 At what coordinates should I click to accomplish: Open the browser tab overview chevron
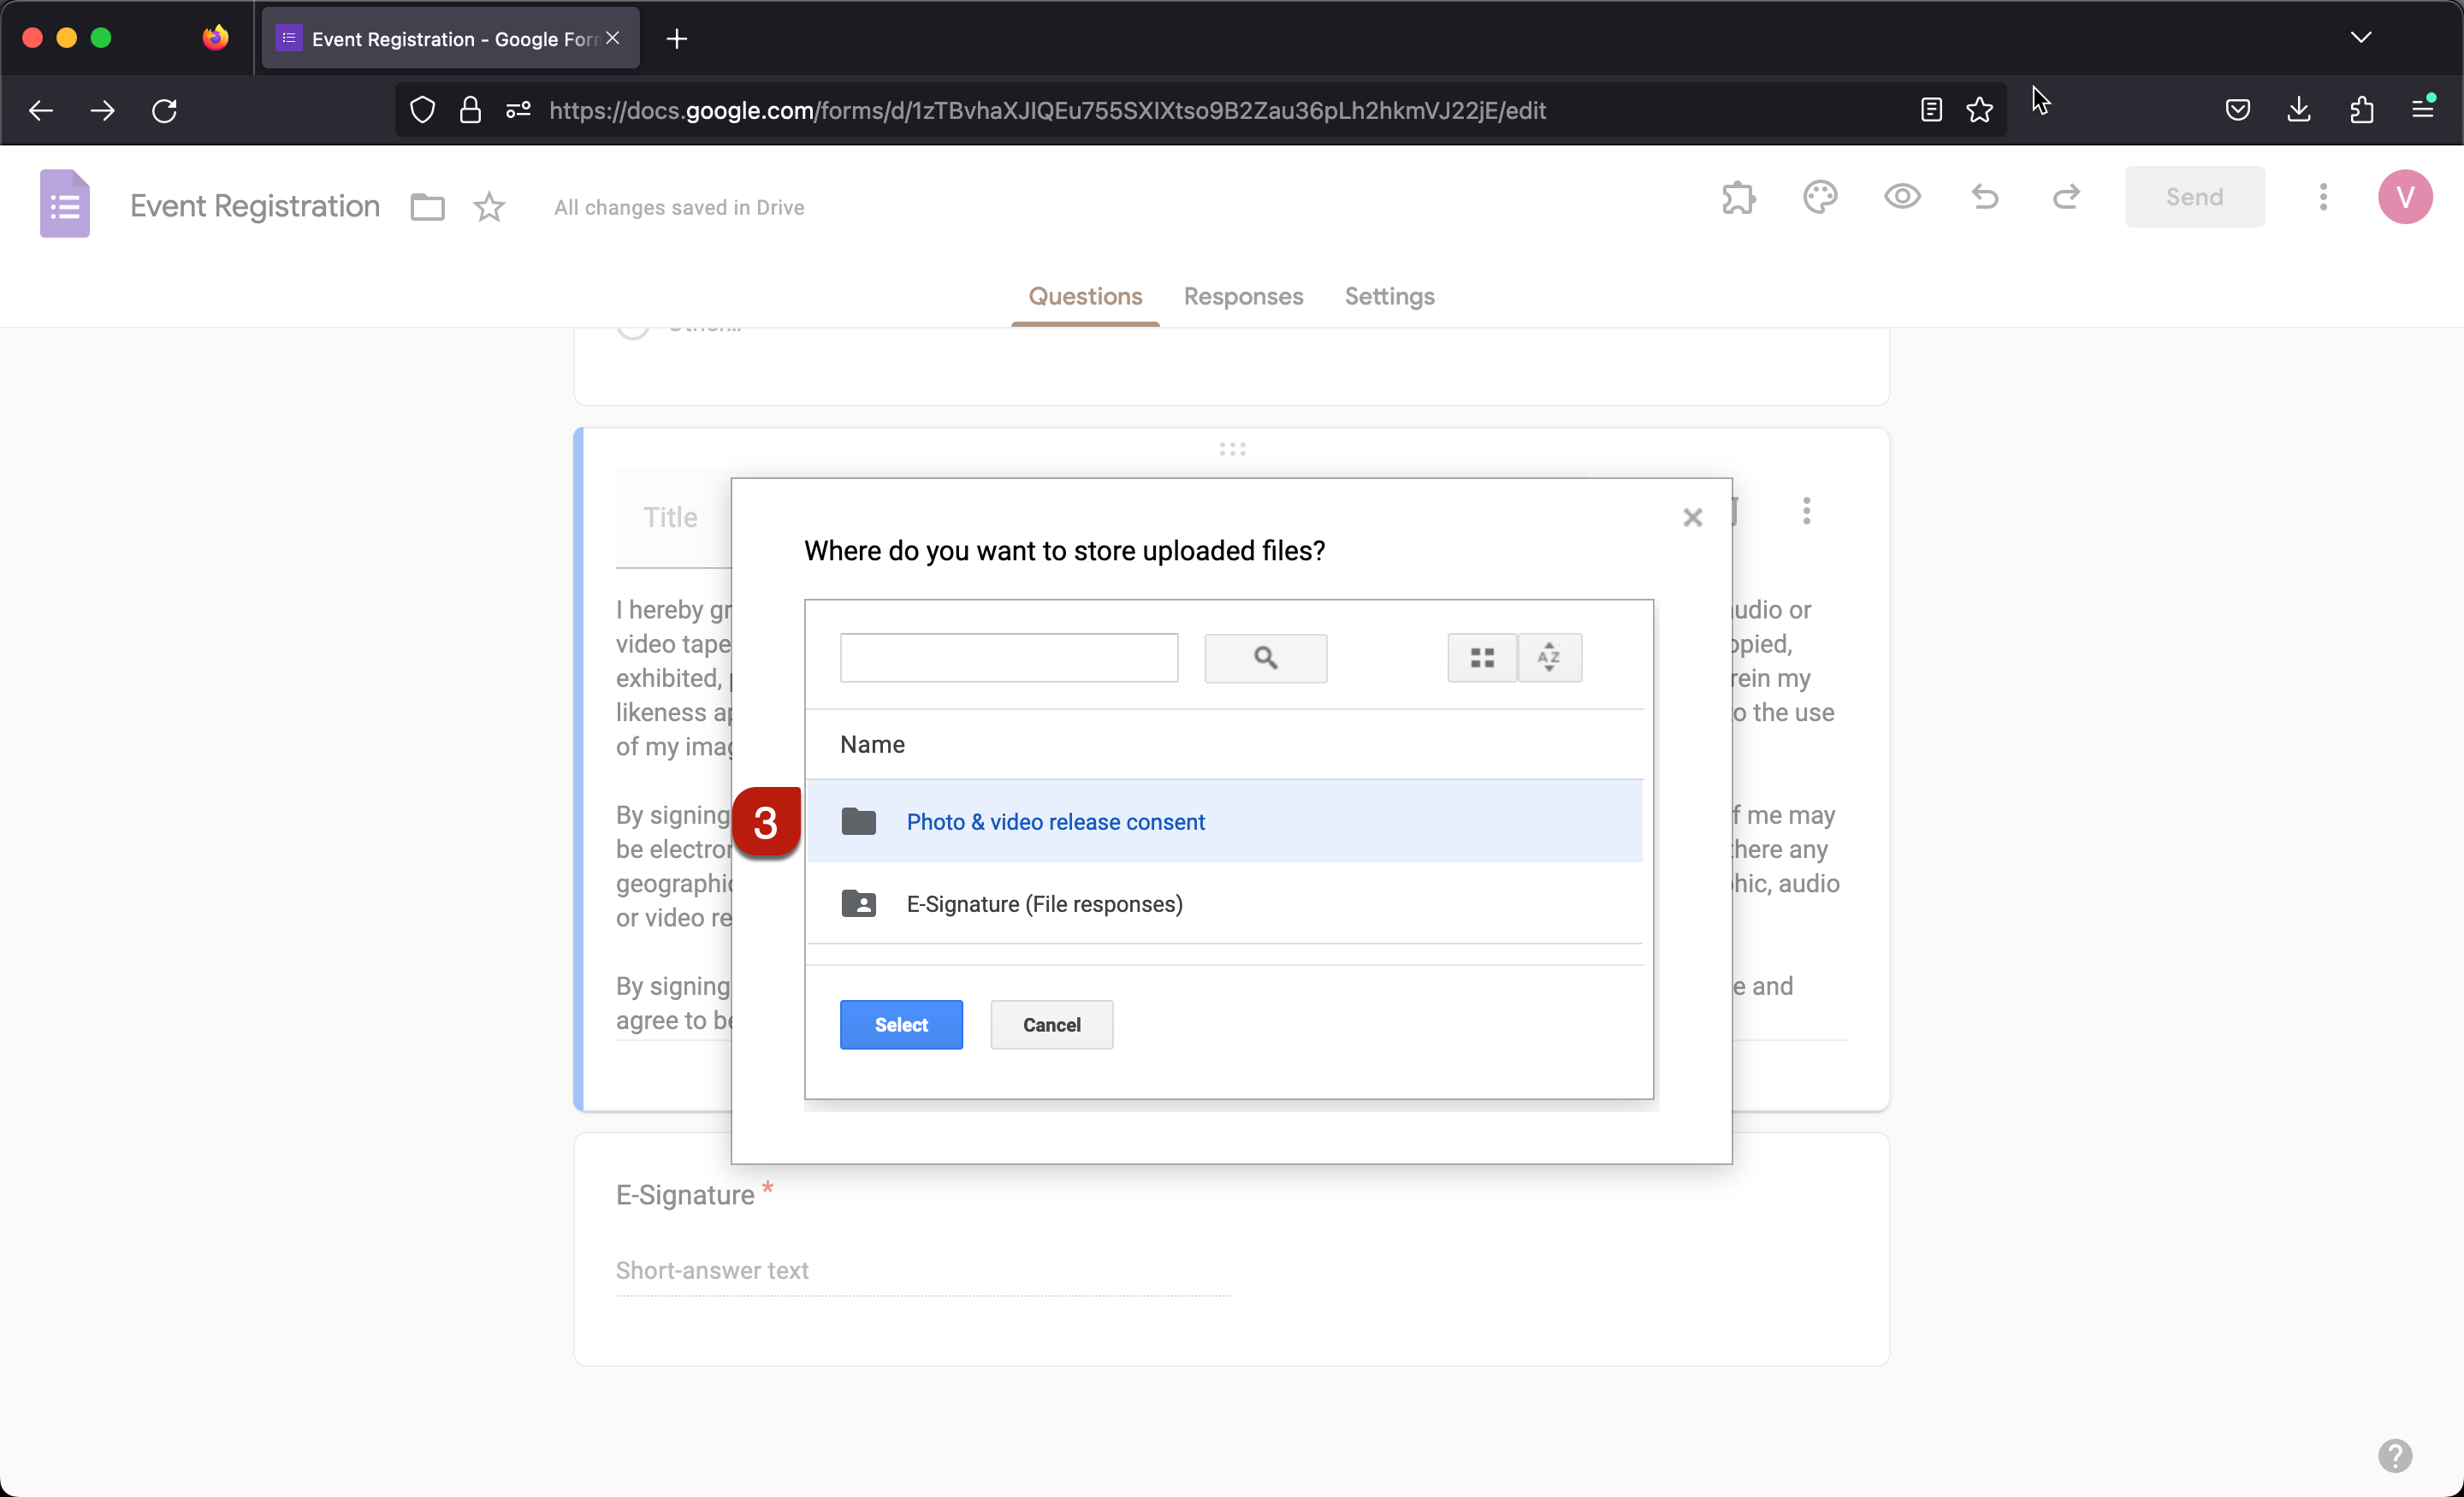(x=2361, y=37)
